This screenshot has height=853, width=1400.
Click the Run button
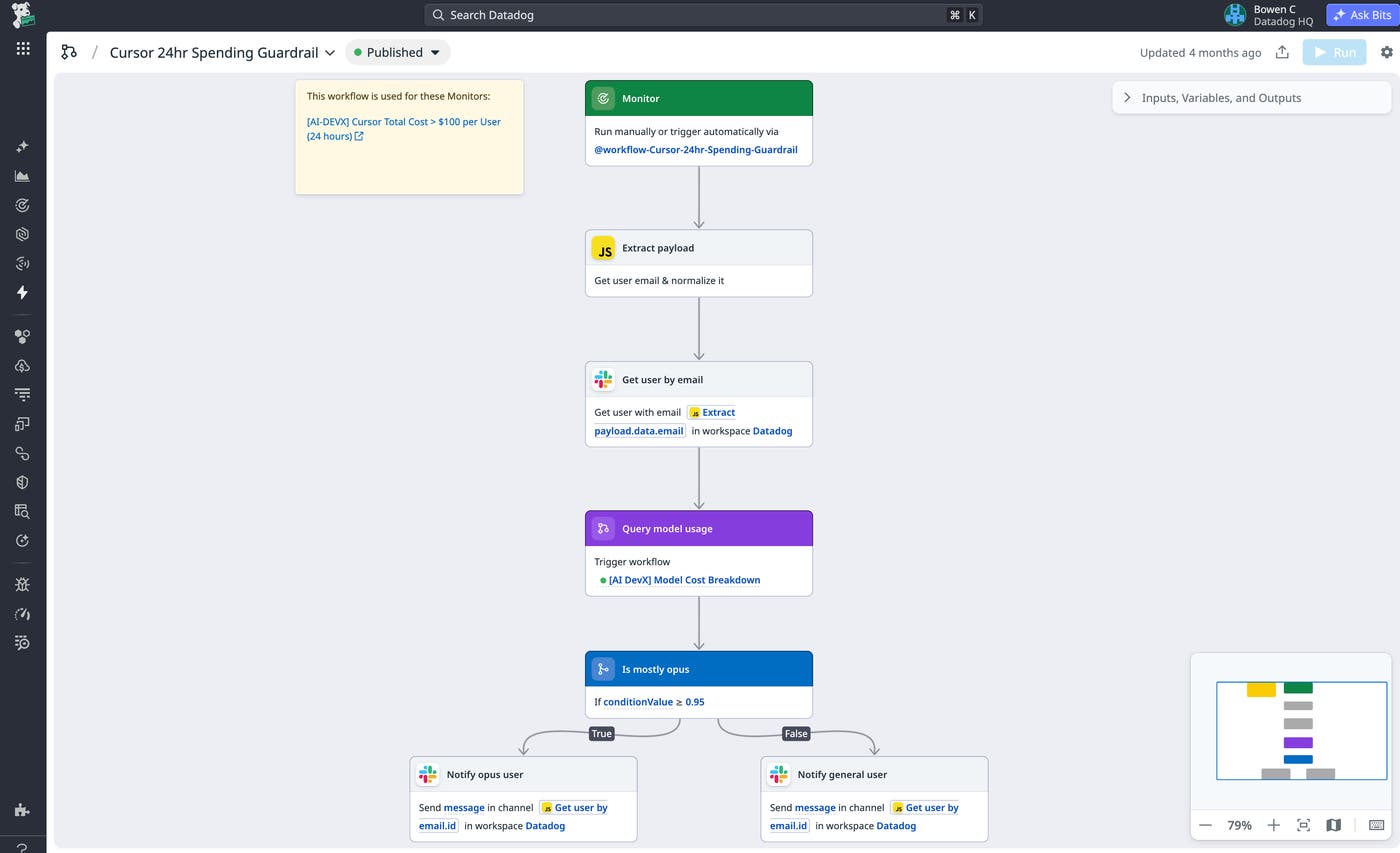pyautogui.click(x=1334, y=52)
